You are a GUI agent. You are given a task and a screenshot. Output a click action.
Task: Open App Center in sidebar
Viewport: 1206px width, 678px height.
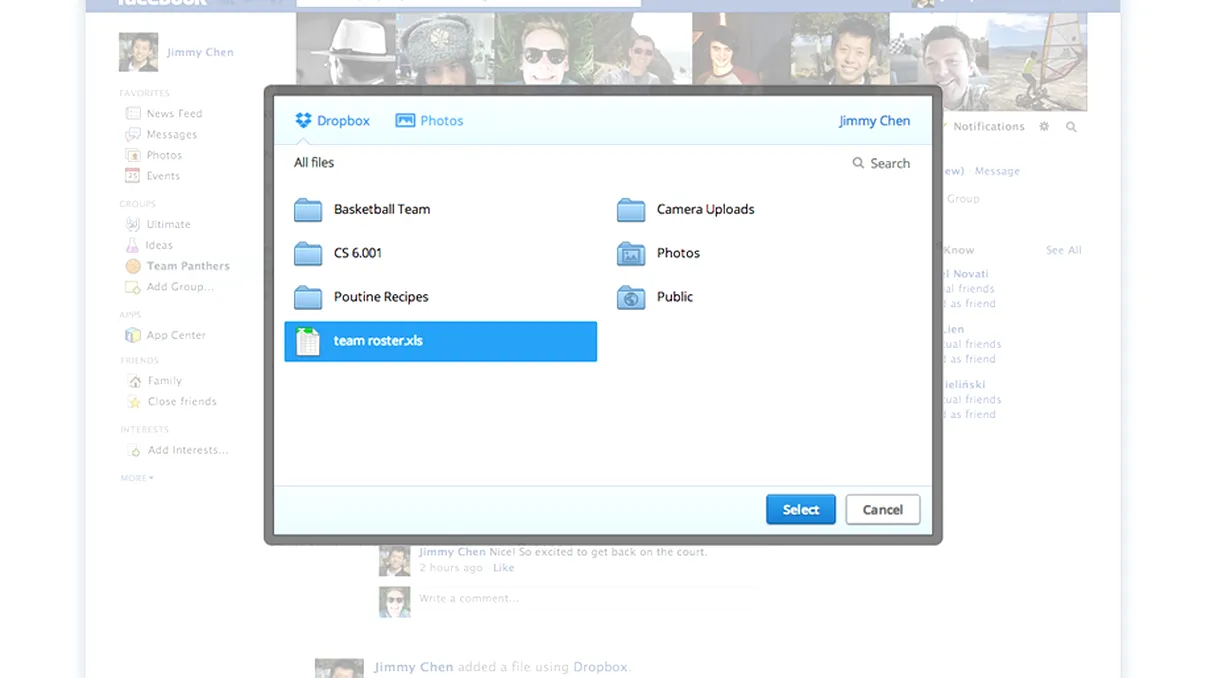(176, 336)
